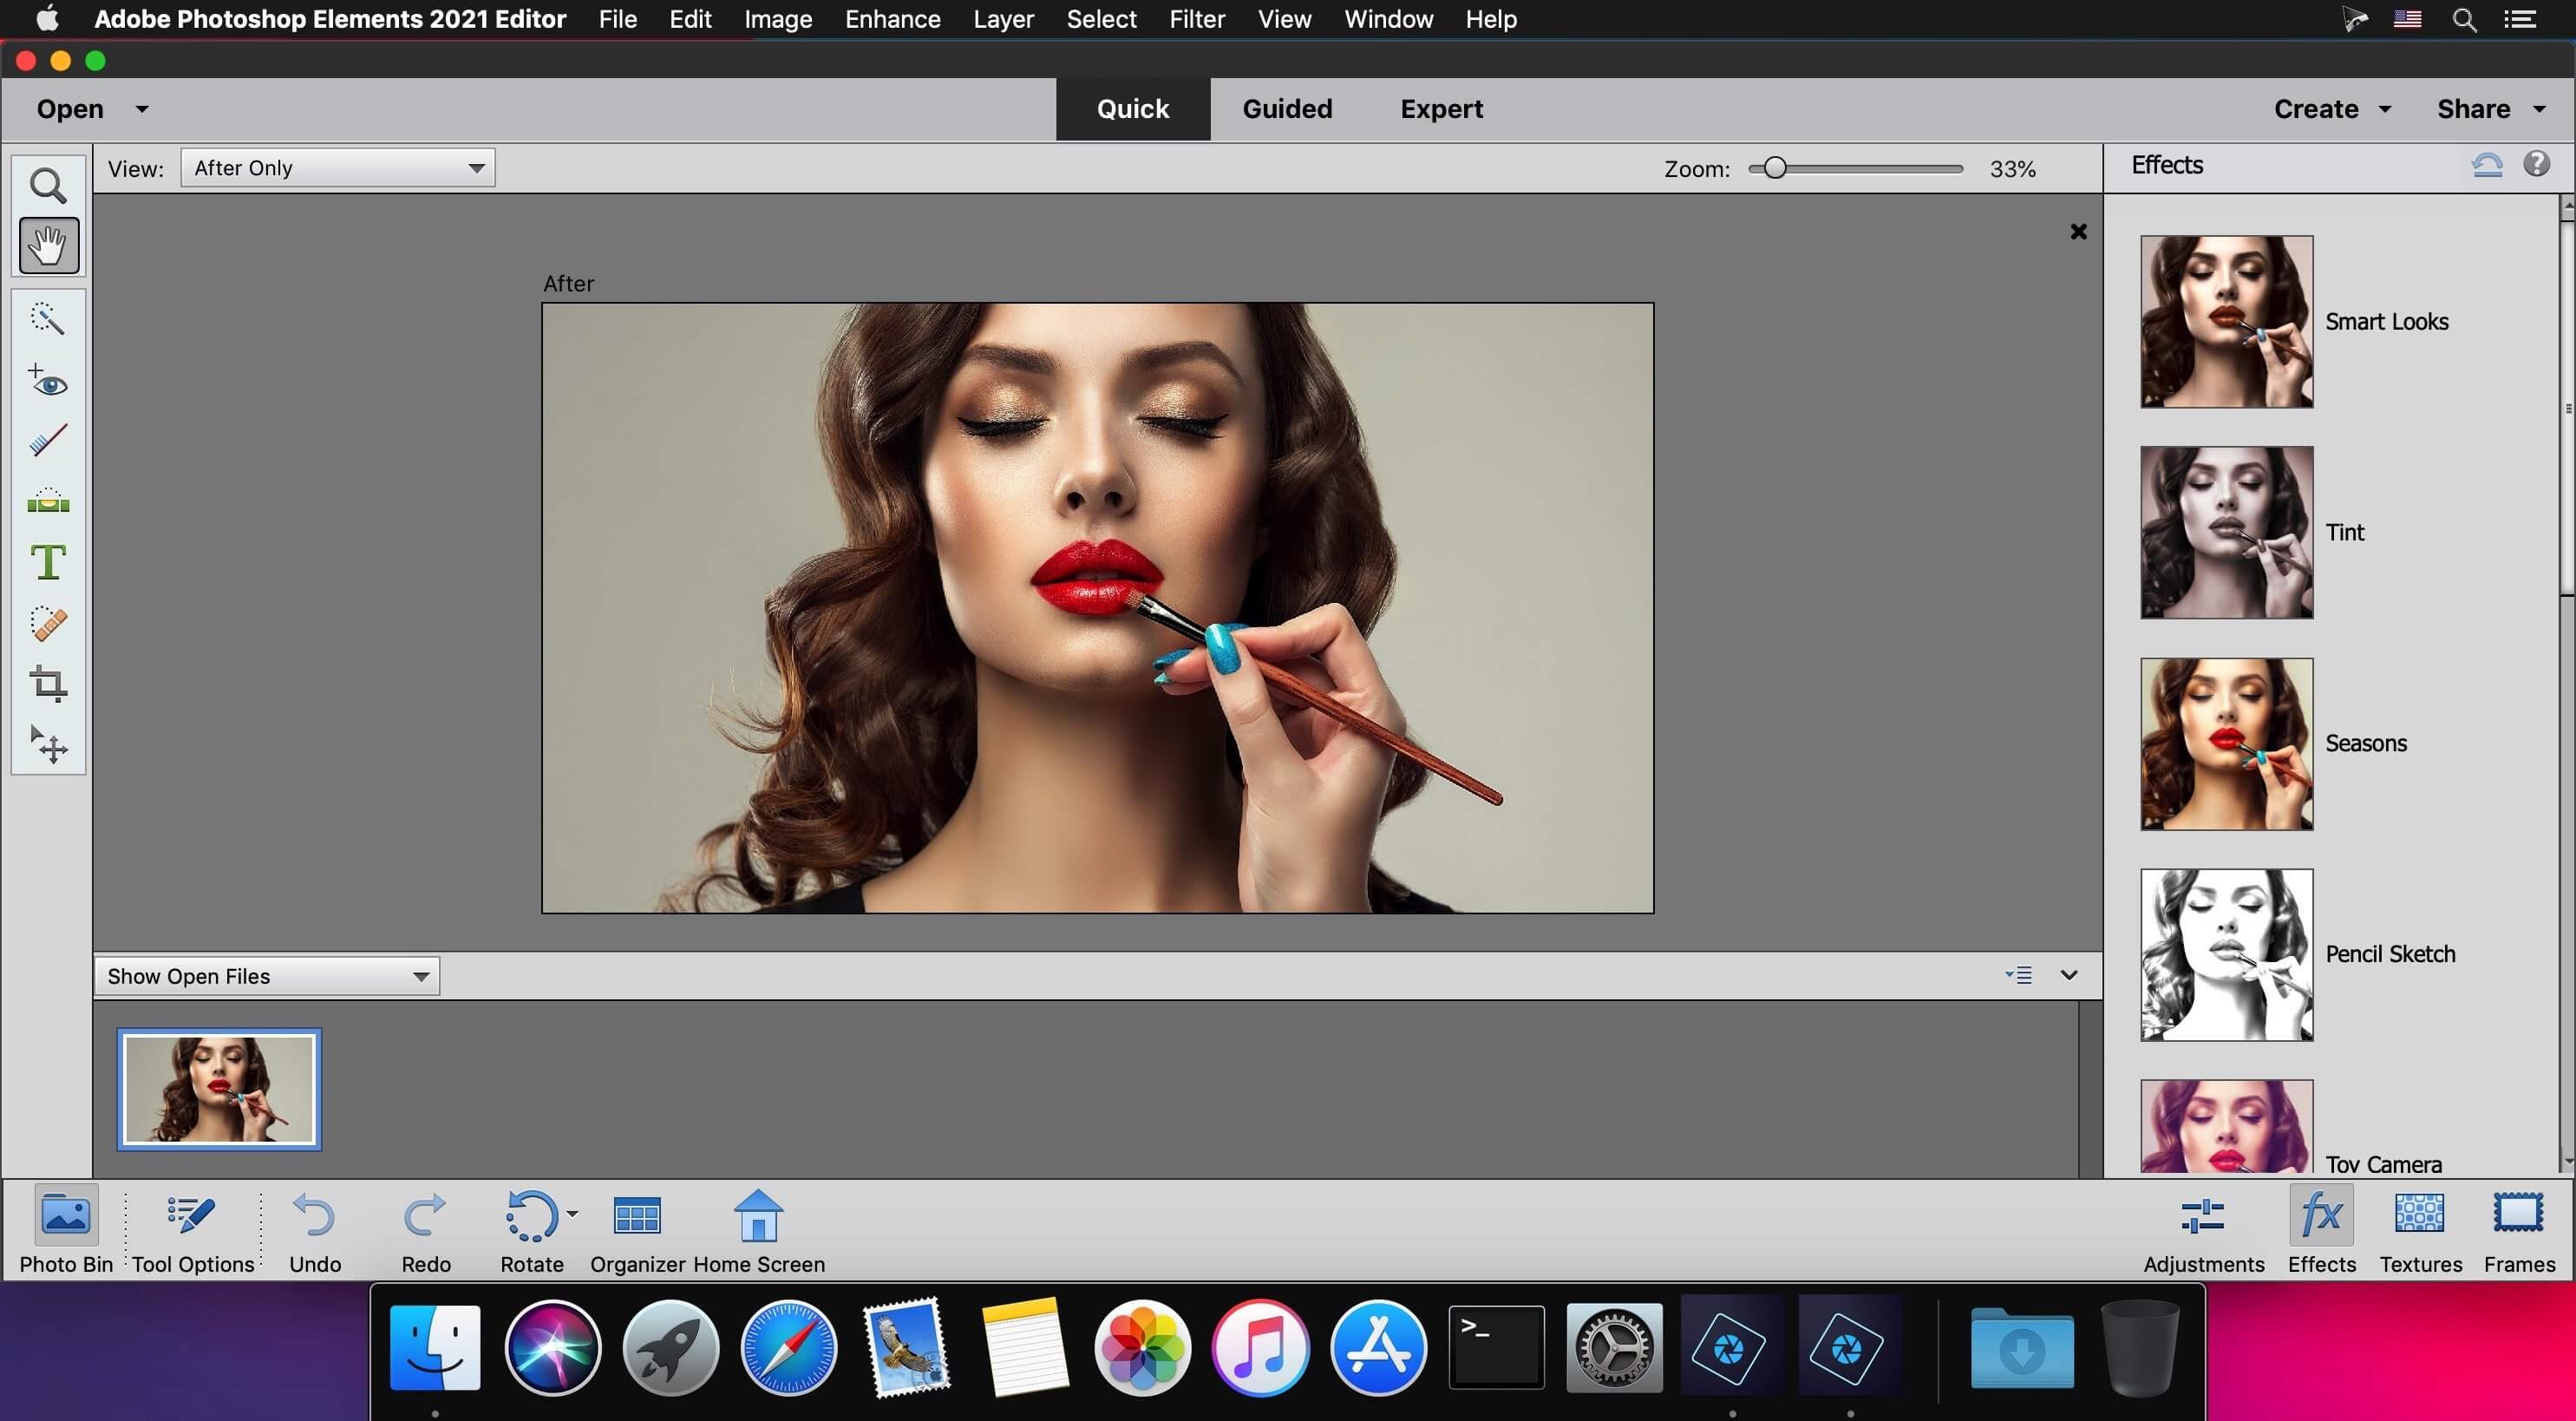Screen dimensions: 2576x1421
Task: Switch to the Guided tab
Action: (1287, 108)
